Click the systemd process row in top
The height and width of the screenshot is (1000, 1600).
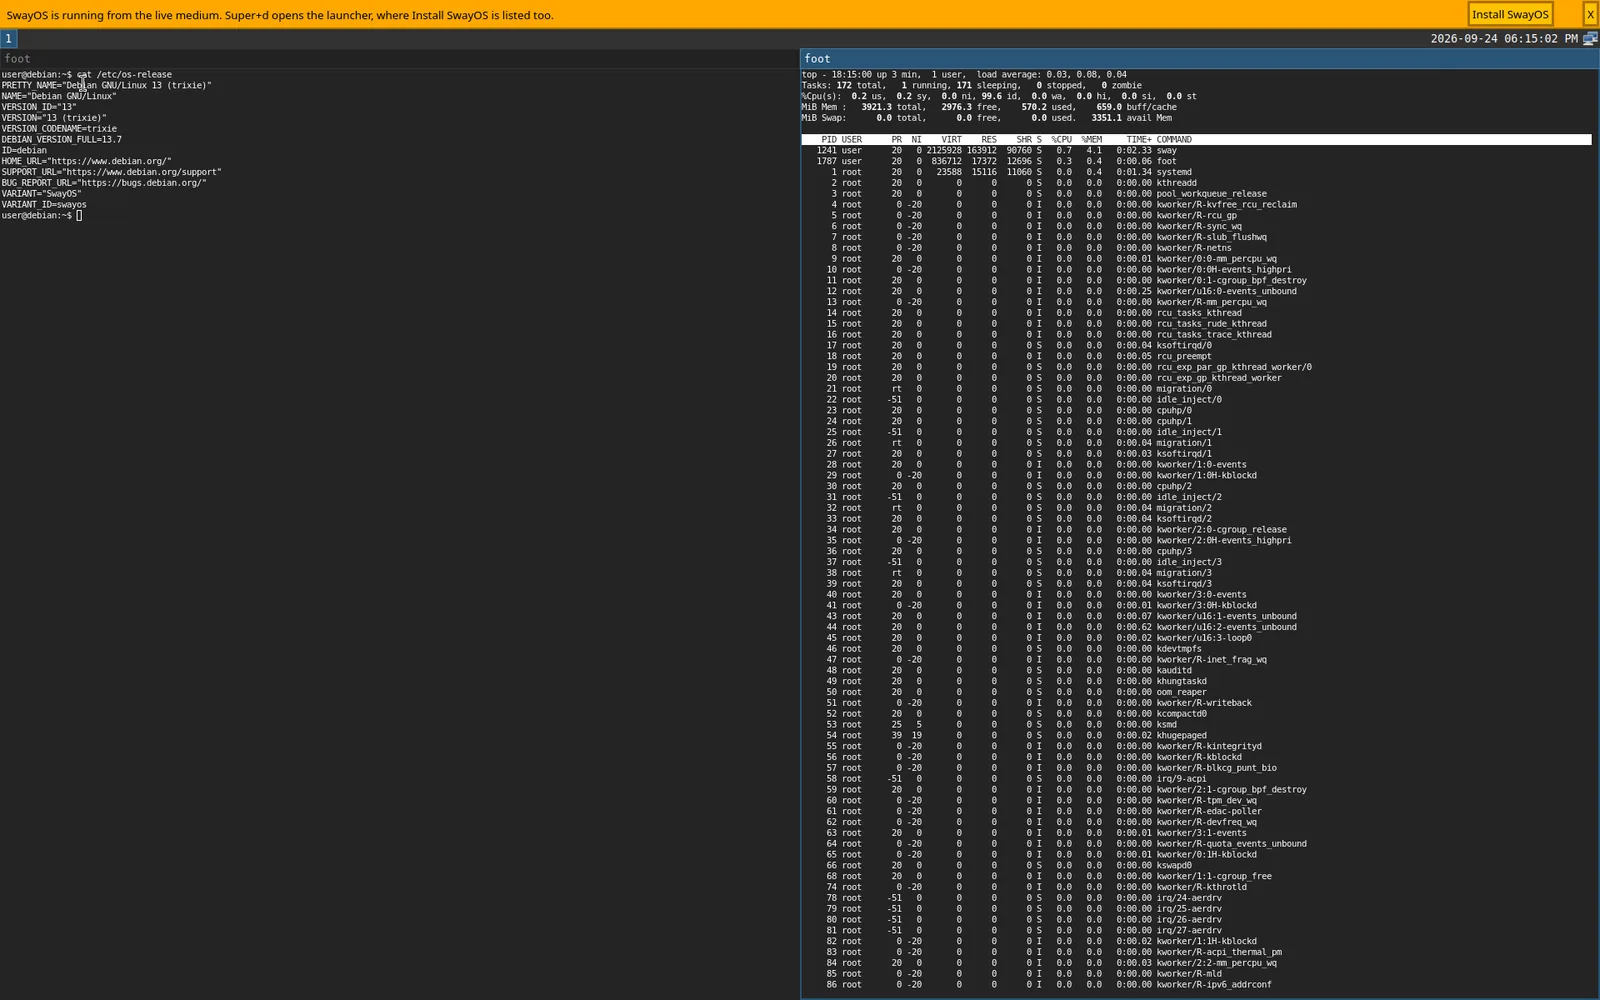click(1196, 172)
